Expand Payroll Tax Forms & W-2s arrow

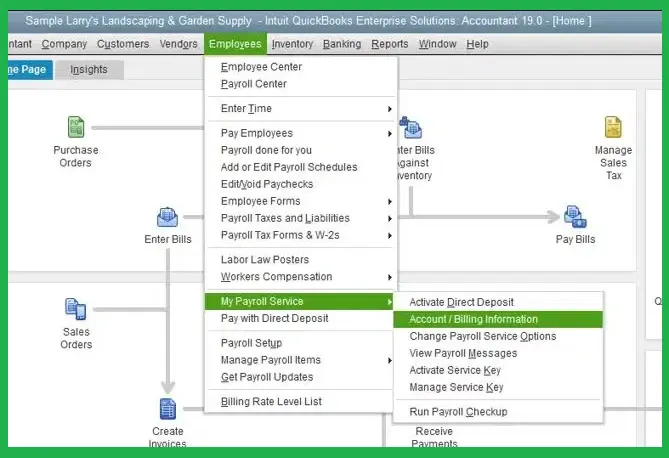click(390, 236)
